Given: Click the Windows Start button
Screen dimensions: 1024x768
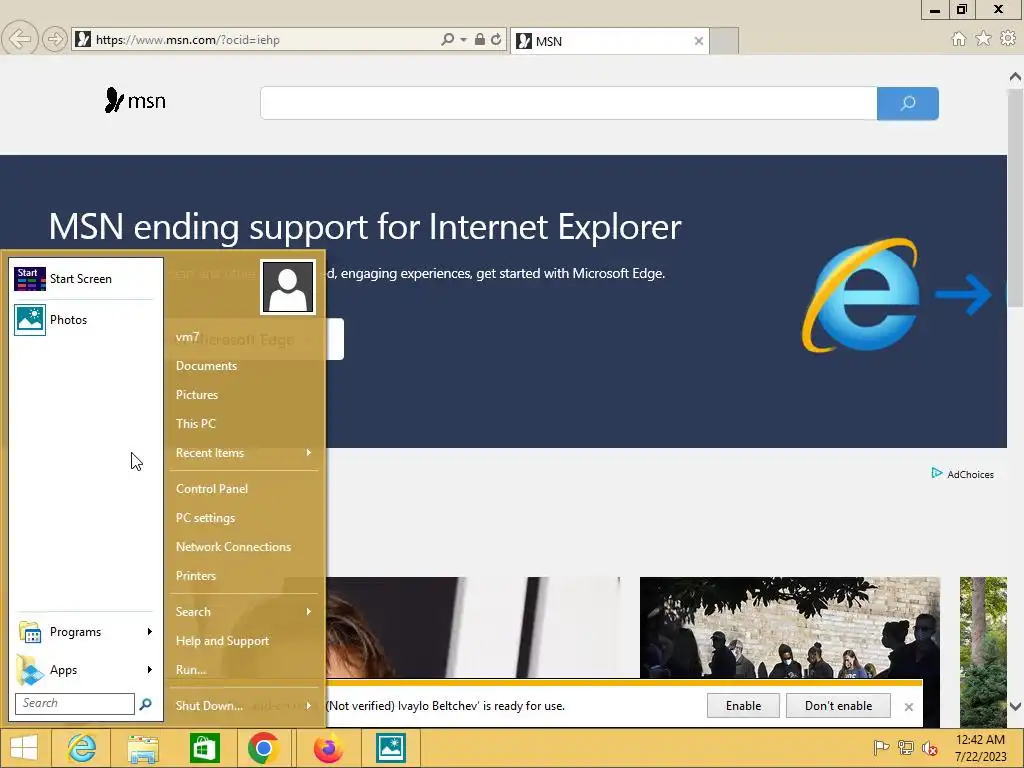Looking at the screenshot, I should point(24,748).
